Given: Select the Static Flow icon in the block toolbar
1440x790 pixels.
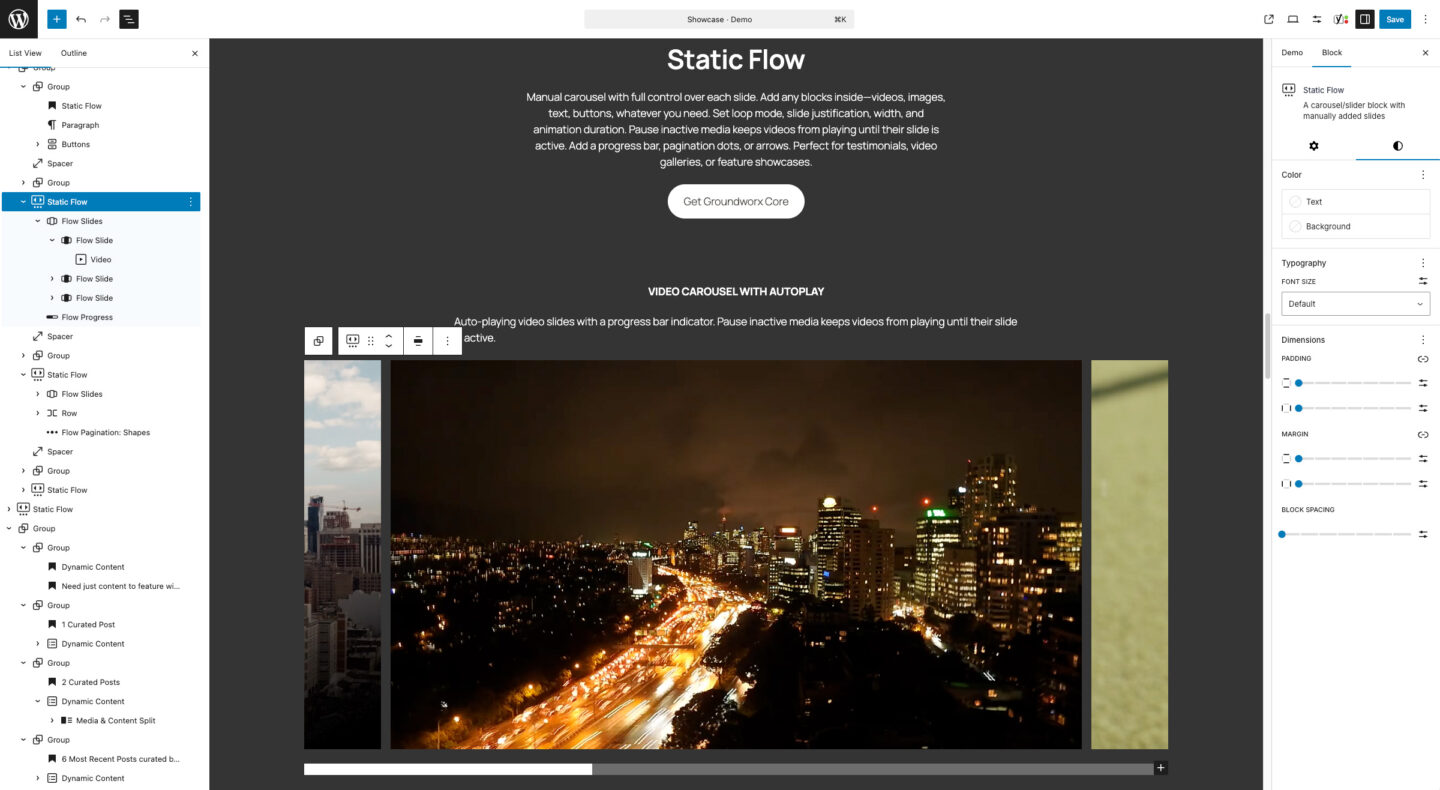Looking at the screenshot, I should 352,340.
